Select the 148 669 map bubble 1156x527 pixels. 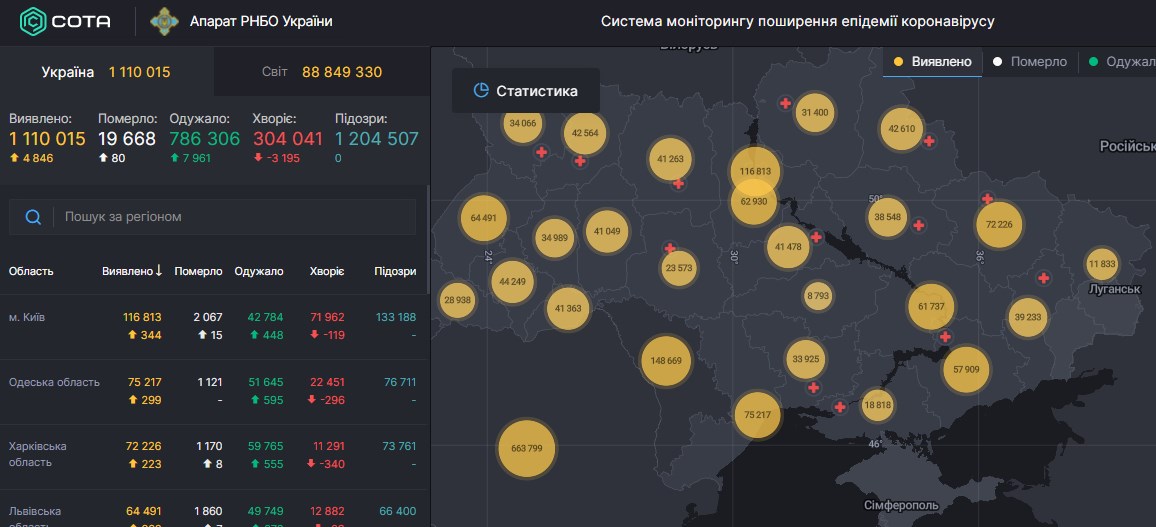(x=666, y=360)
